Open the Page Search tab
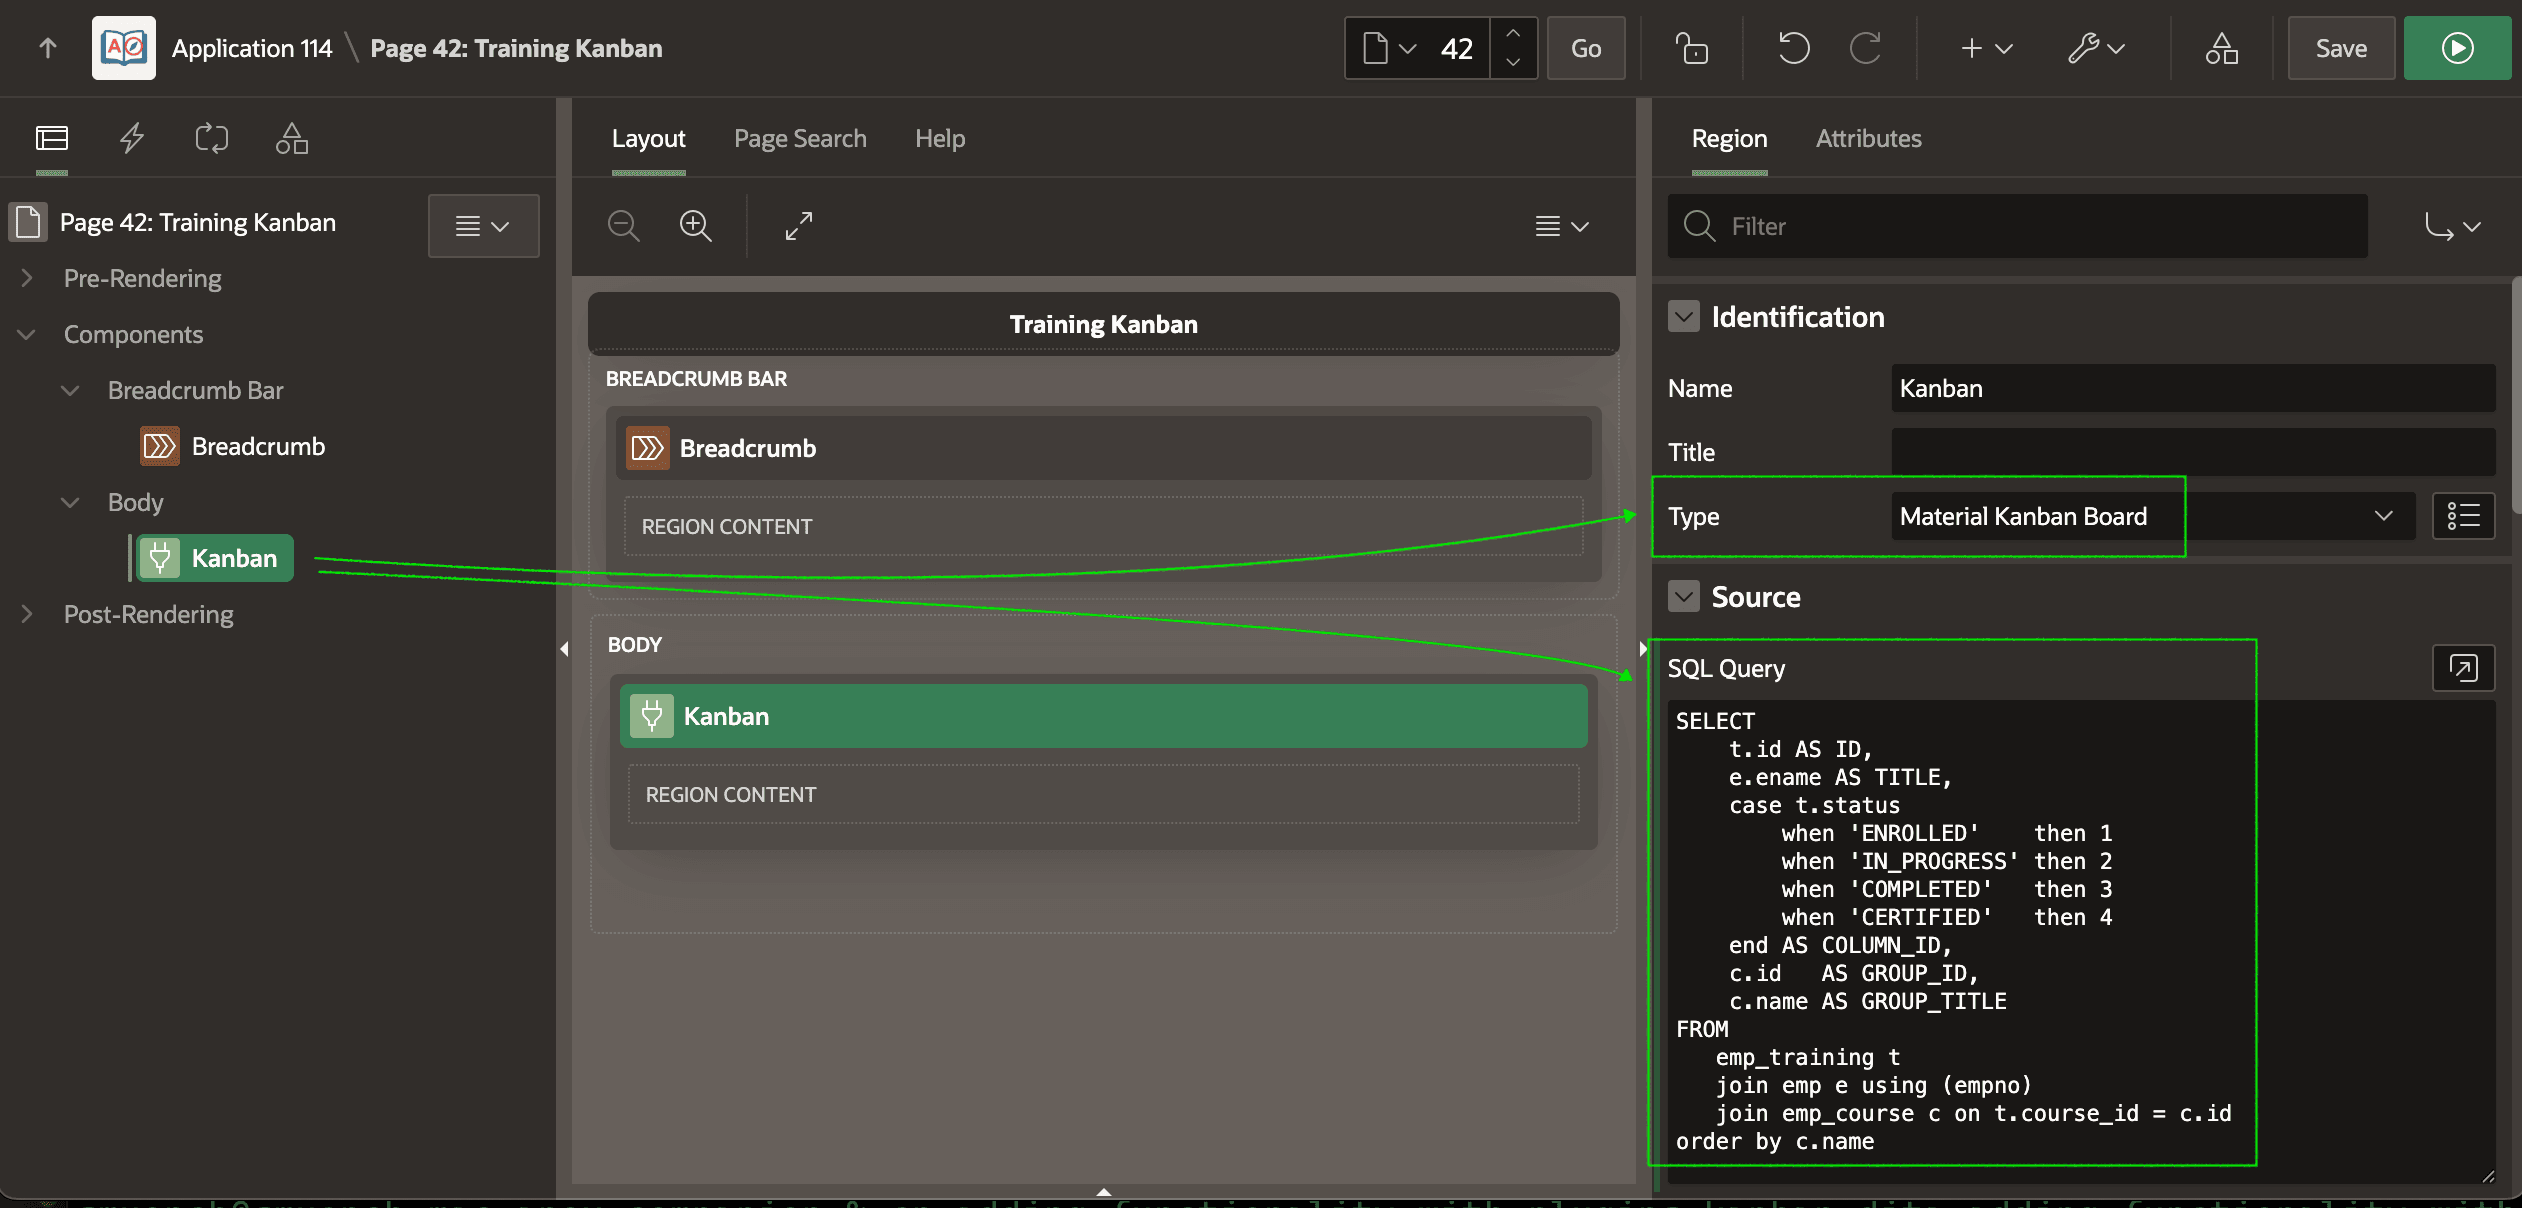The width and height of the screenshot is (2522, 1208). [x=800, y=138]
